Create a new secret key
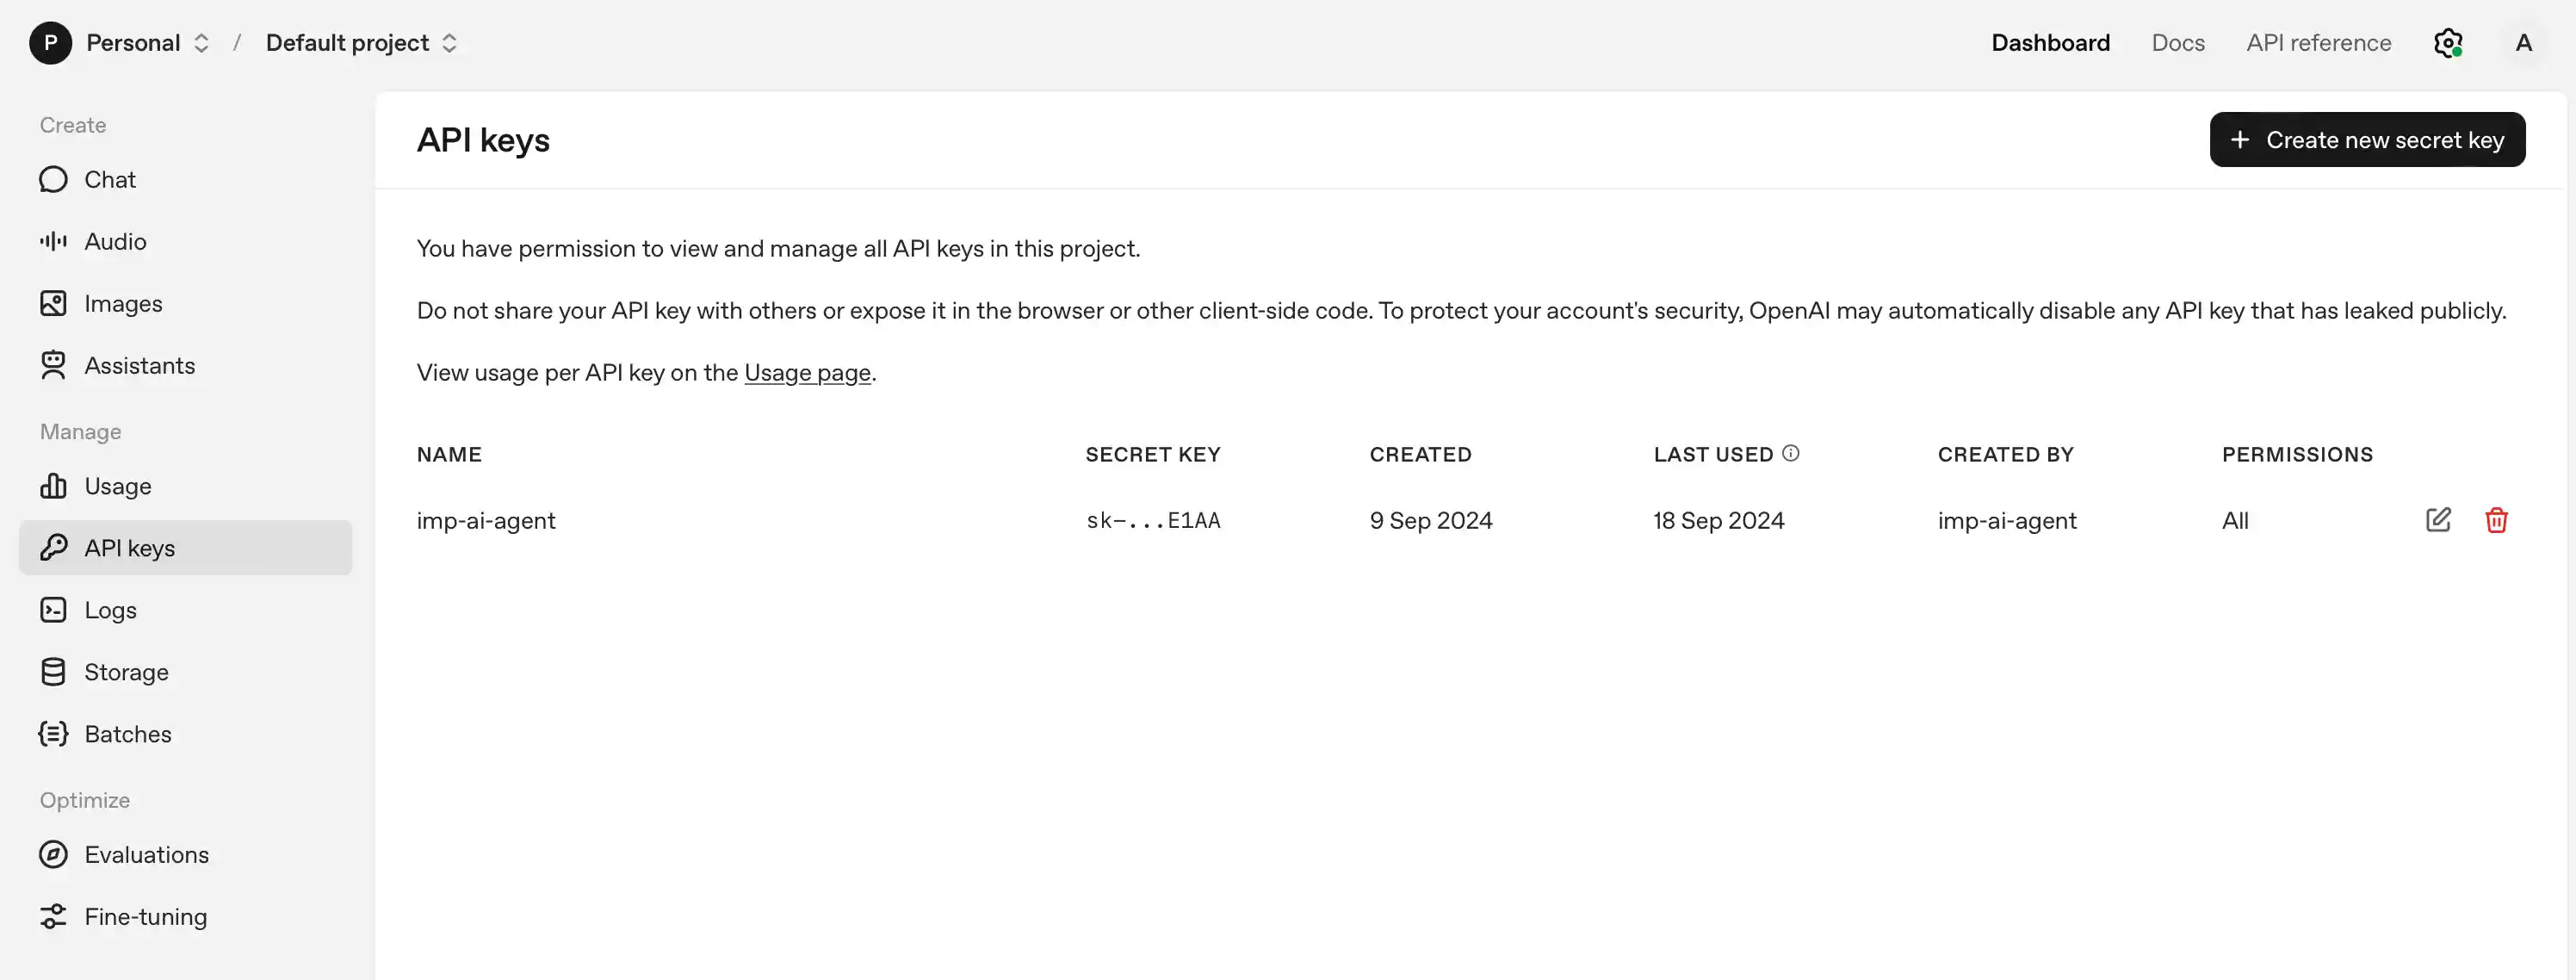 point(2367,139)
